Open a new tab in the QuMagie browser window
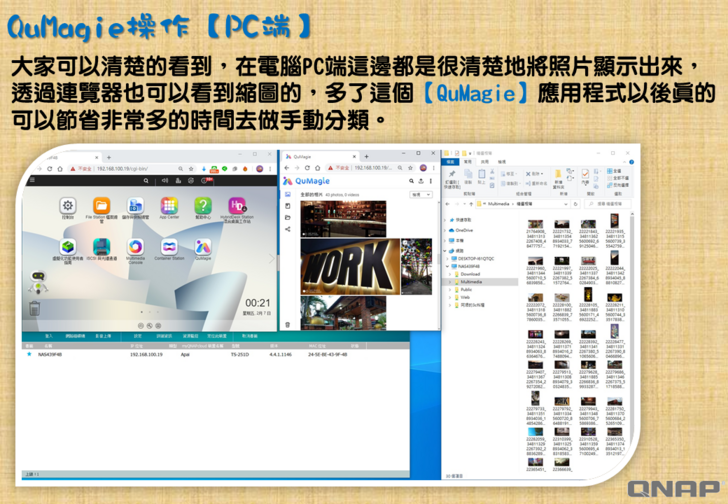The height and width of the screenshot is (504, 728). click(x=366, y=156)
